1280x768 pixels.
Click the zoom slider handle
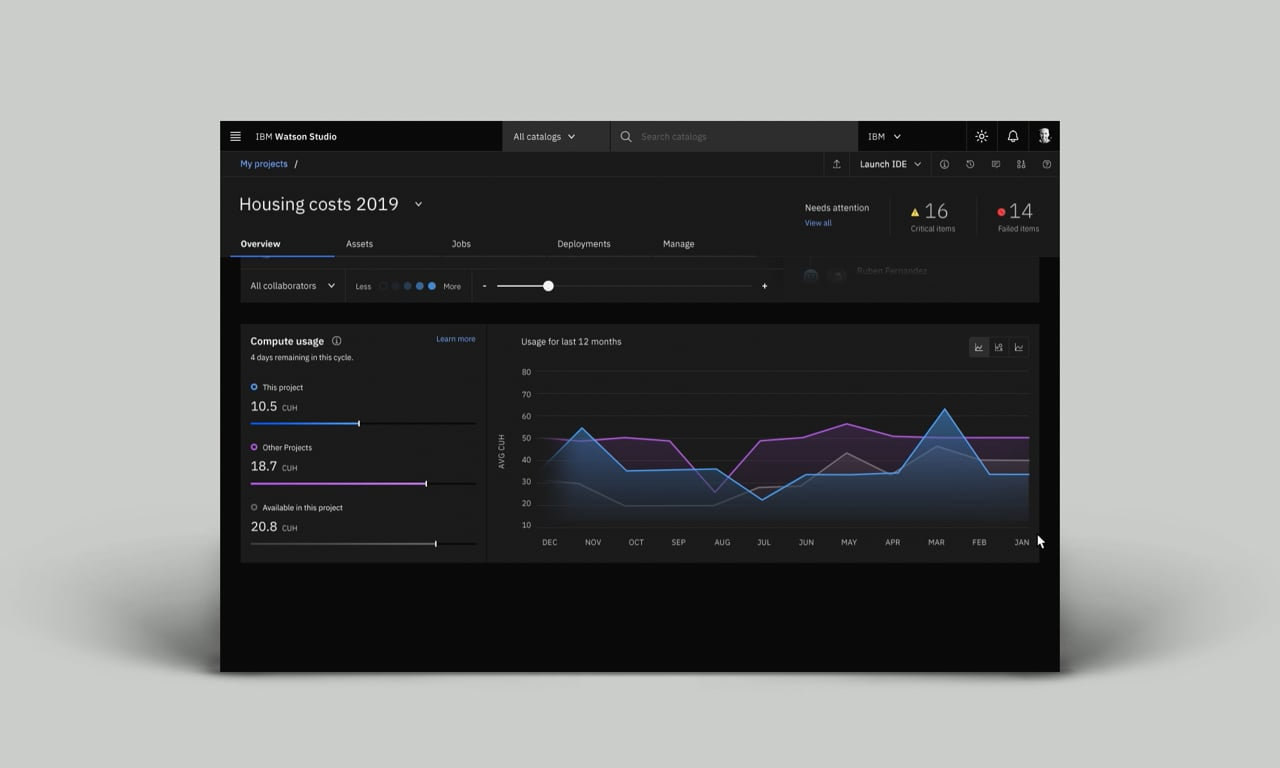tap(548, 286)
